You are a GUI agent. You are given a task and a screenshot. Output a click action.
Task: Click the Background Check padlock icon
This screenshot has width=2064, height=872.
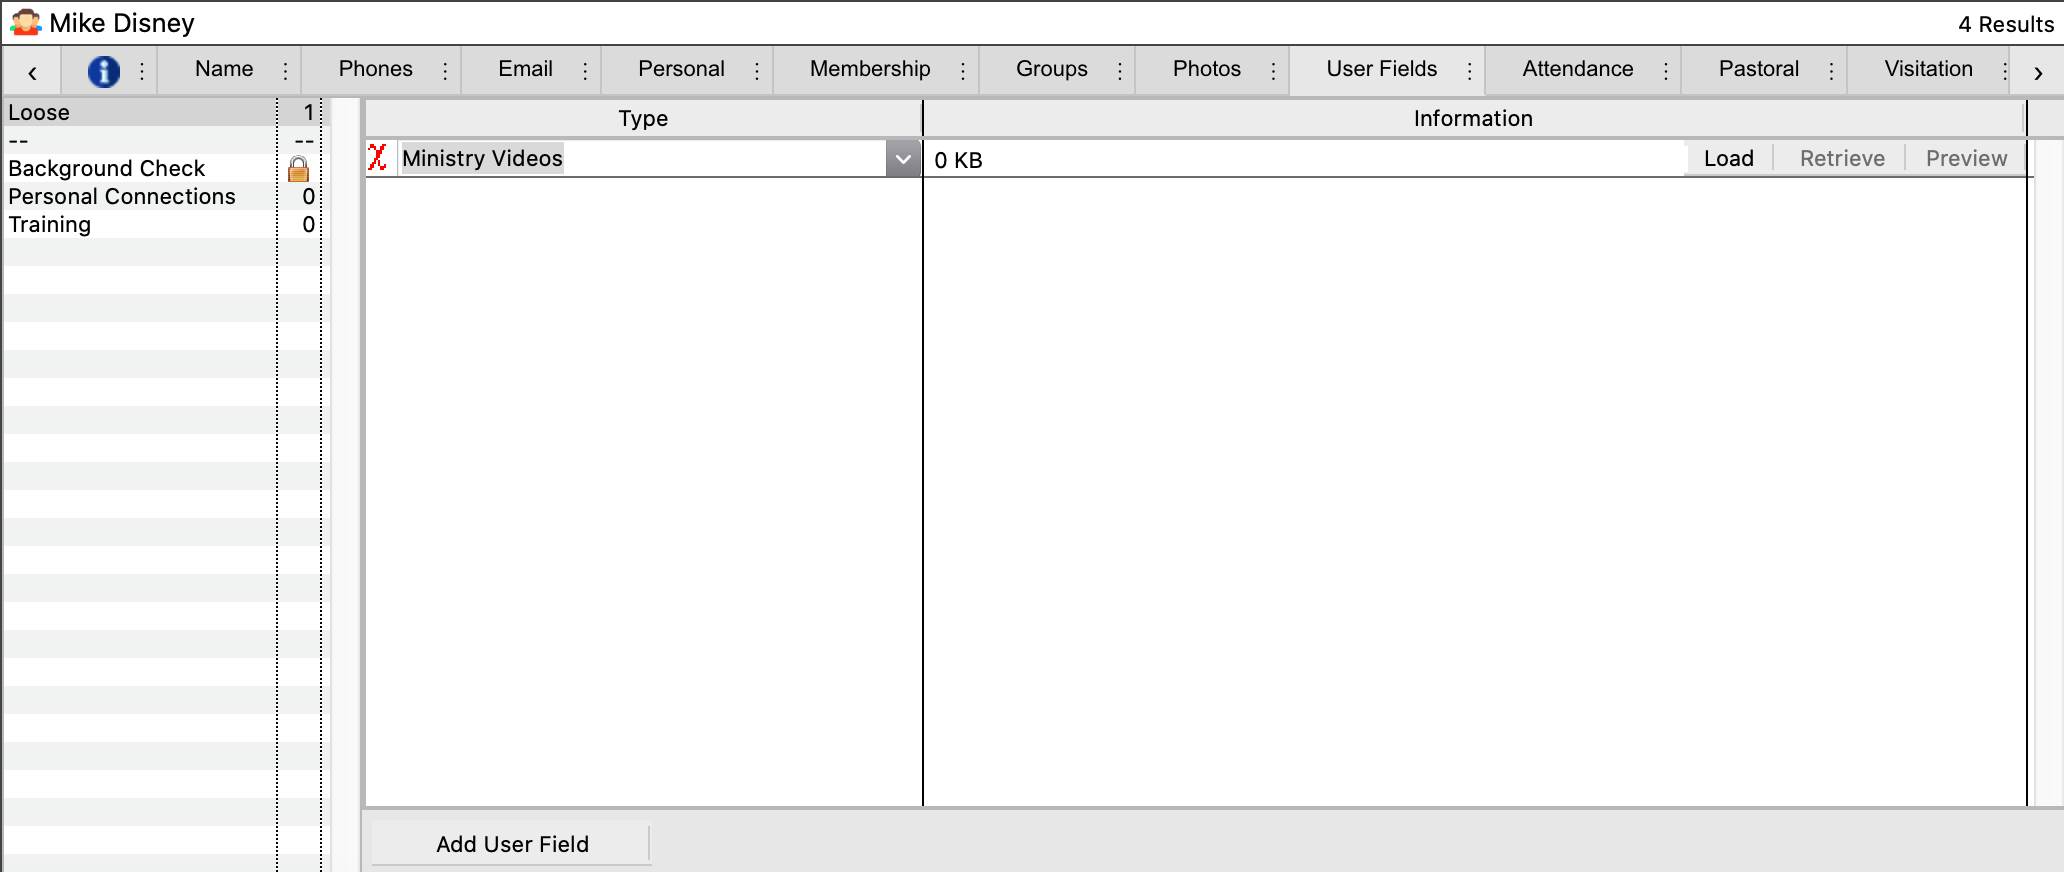(x=298, y=169)
